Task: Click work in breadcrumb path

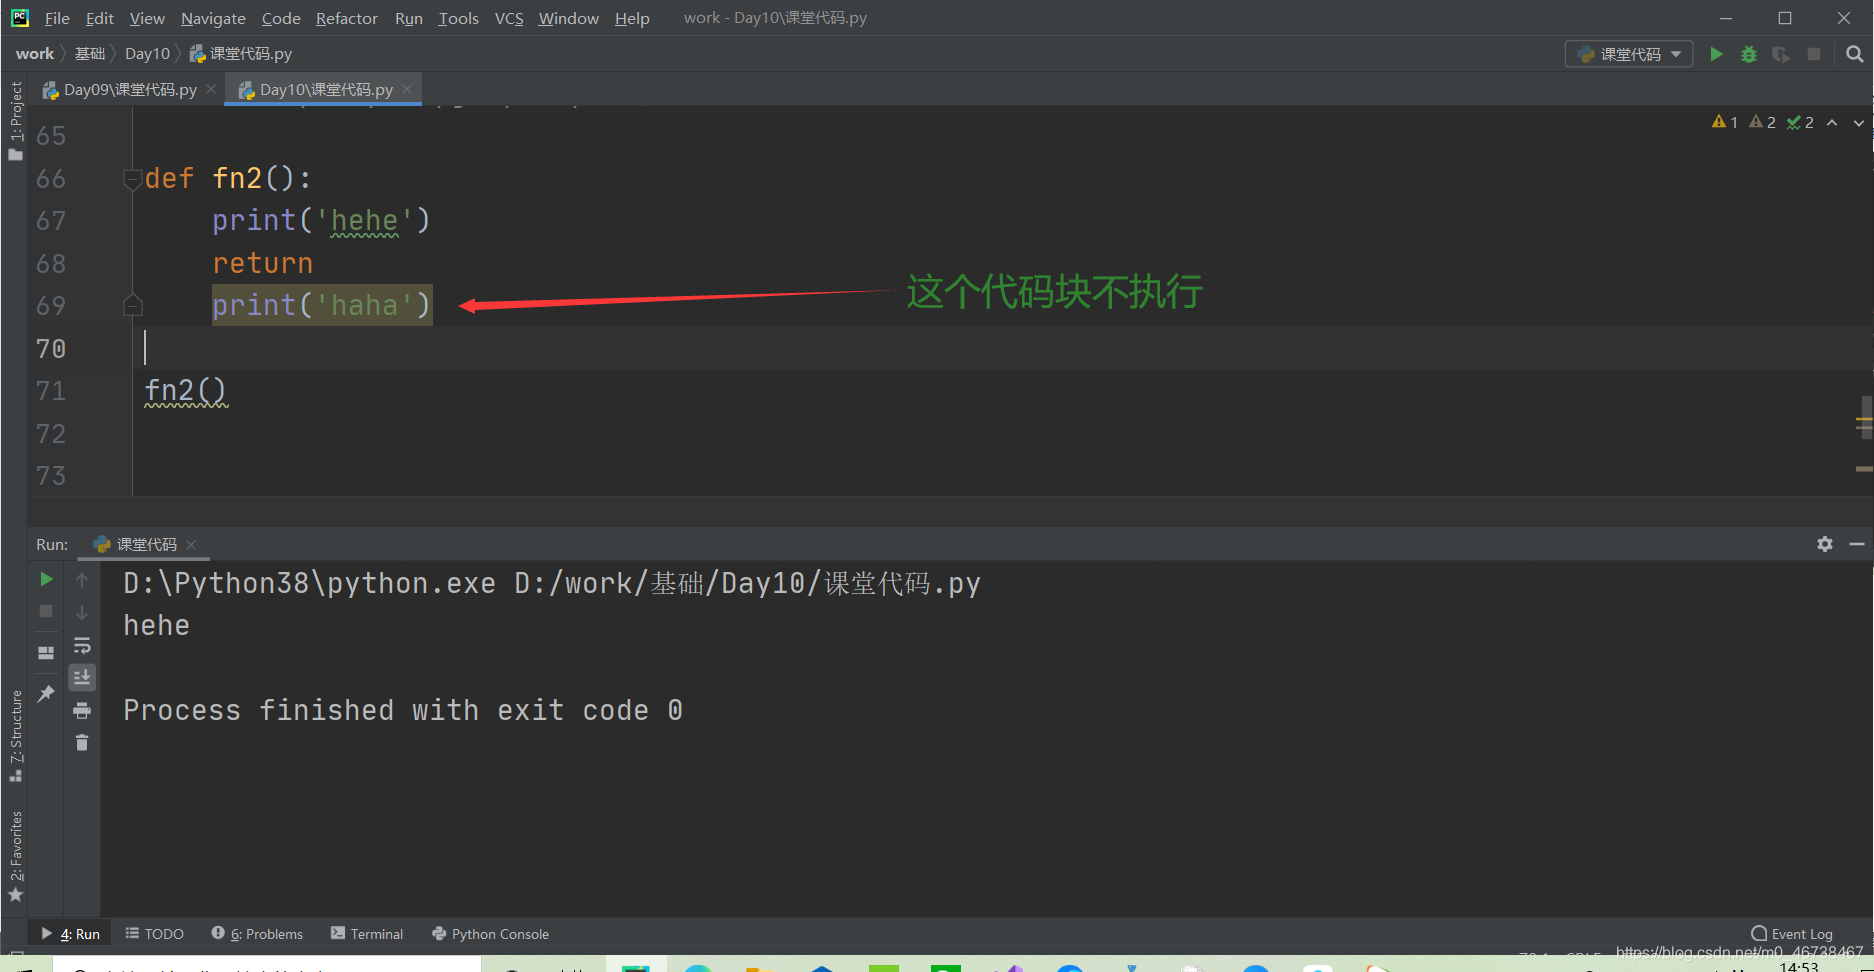Action: pyautogui.click(x=35, y=54)
